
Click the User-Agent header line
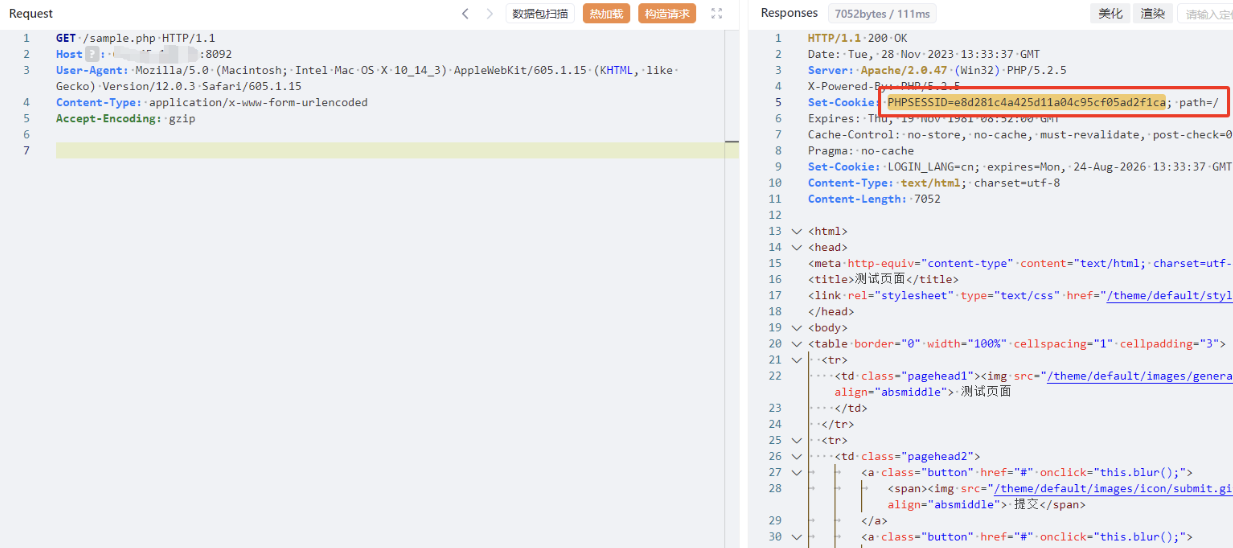367,78
